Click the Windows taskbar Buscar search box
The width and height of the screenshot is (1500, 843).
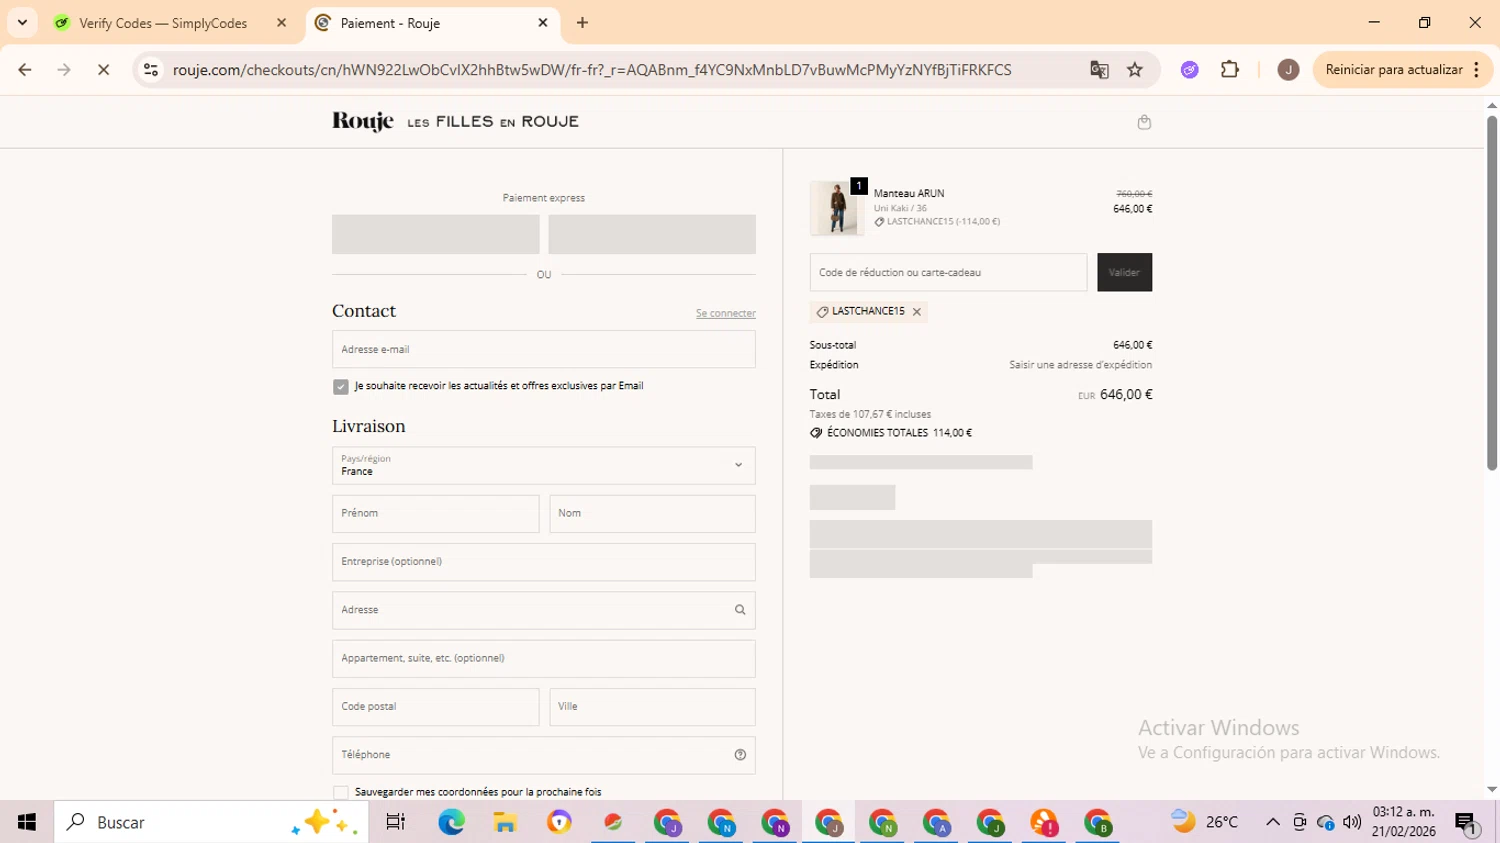coord(211,822)
